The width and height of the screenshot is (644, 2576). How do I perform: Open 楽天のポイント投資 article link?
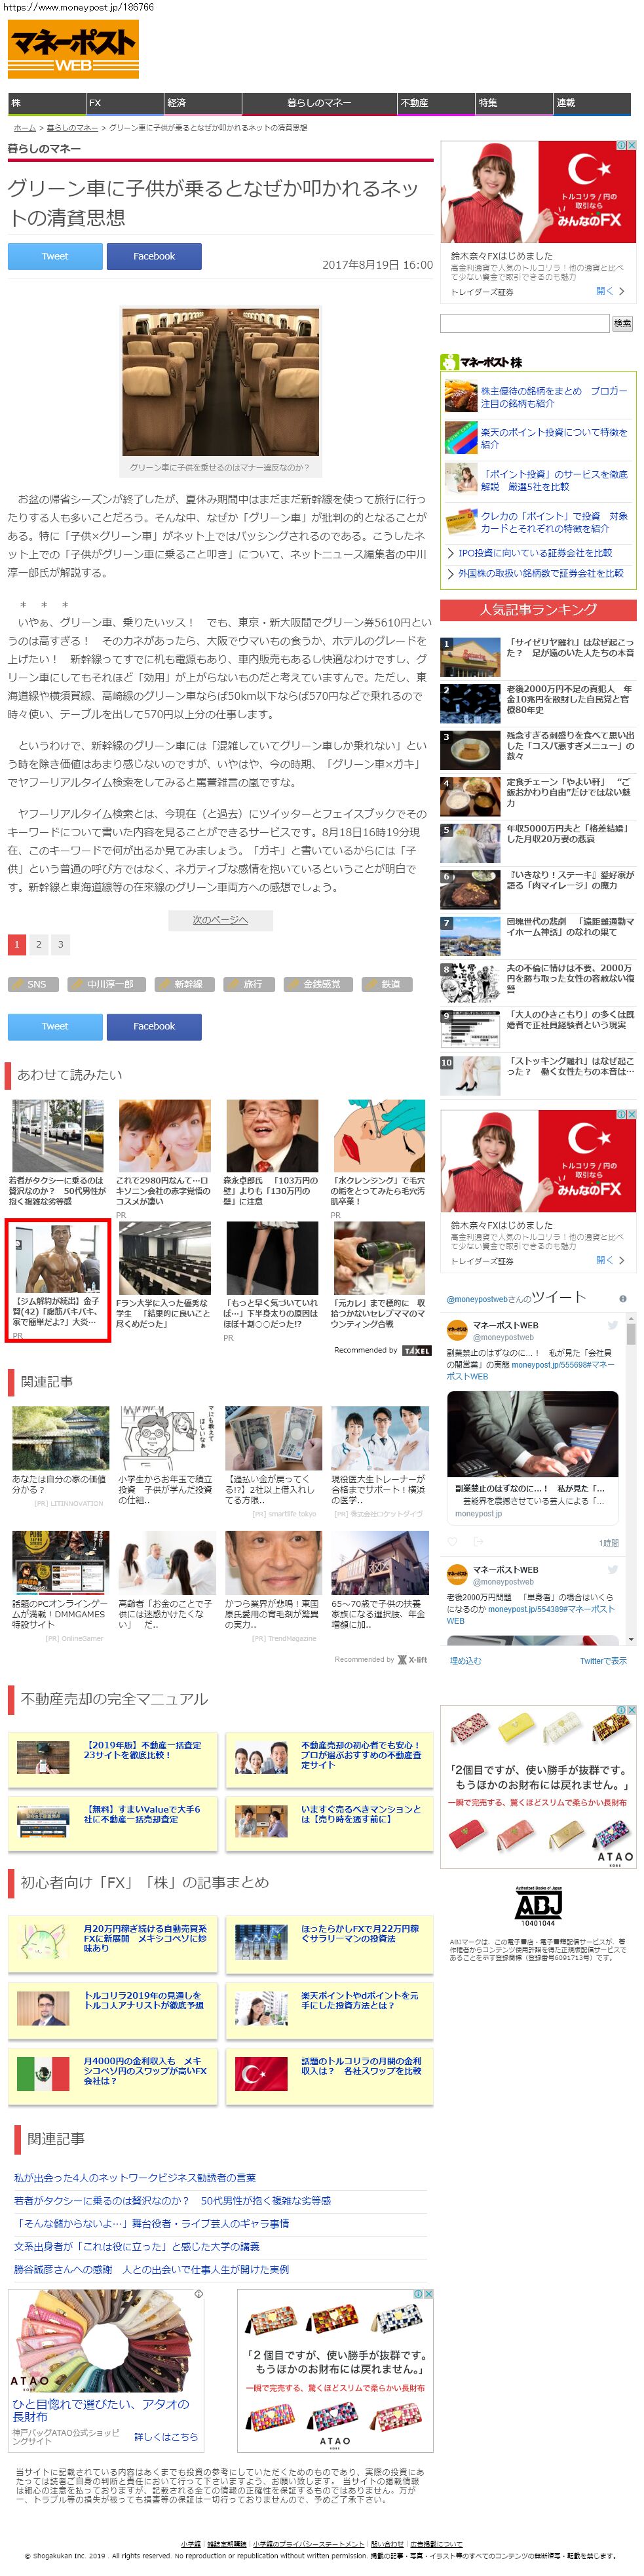tap(554, 438)
